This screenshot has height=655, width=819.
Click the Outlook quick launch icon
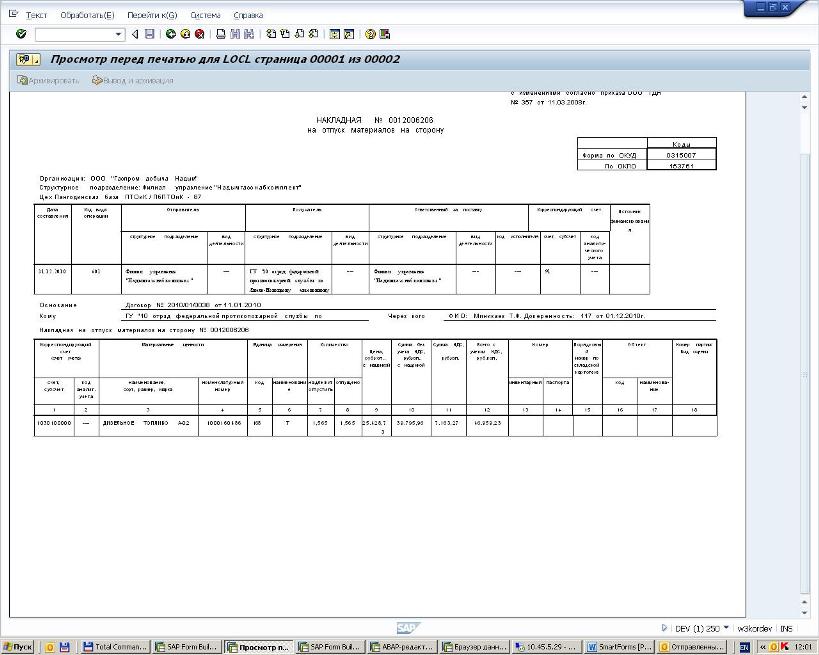pyautogui.click(x=50, y=647)
